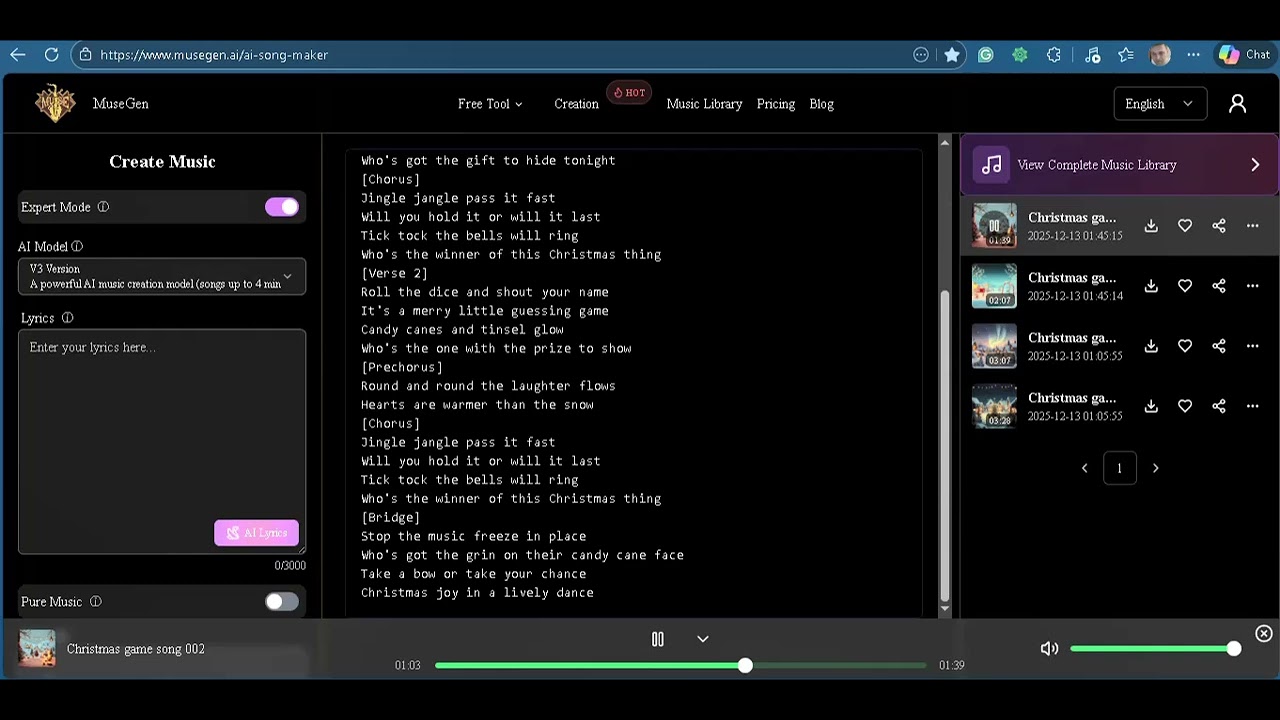Download the song dated 2025-12-13 01:45:15
Viewport: 1280px width, 720px height.
click(1151, 226)
